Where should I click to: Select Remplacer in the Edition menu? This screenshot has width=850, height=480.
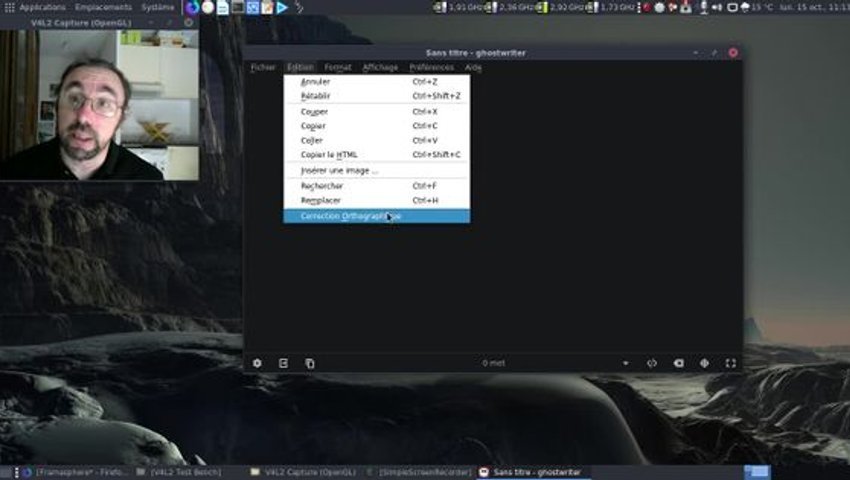click(x=377, y=200)
